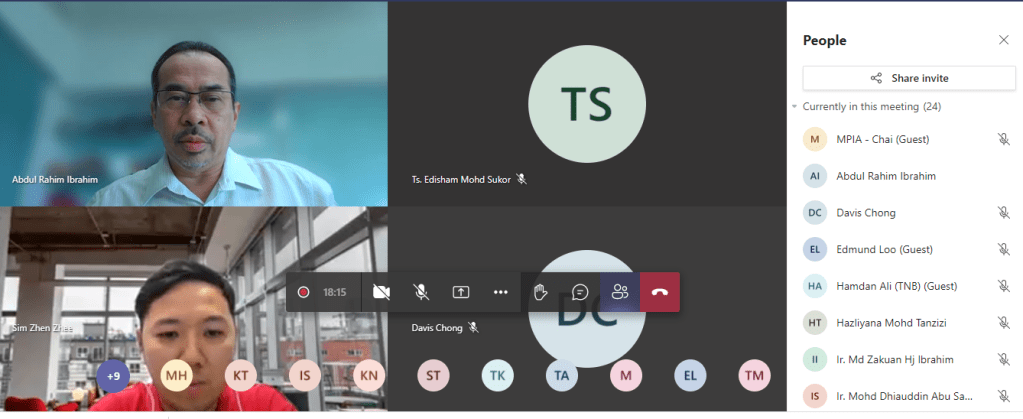This screenshot has height=419, width=1023.
Task: Select MPIA - Chai (Guest) in the list
Action: click(882, 139)
